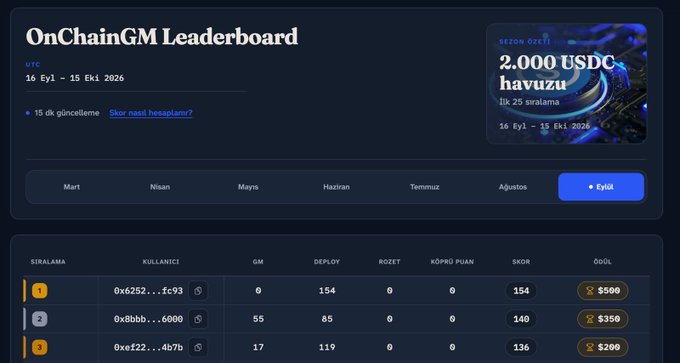Switch to the Nisan month tab
Screen dimensions: 680x363
160,187
